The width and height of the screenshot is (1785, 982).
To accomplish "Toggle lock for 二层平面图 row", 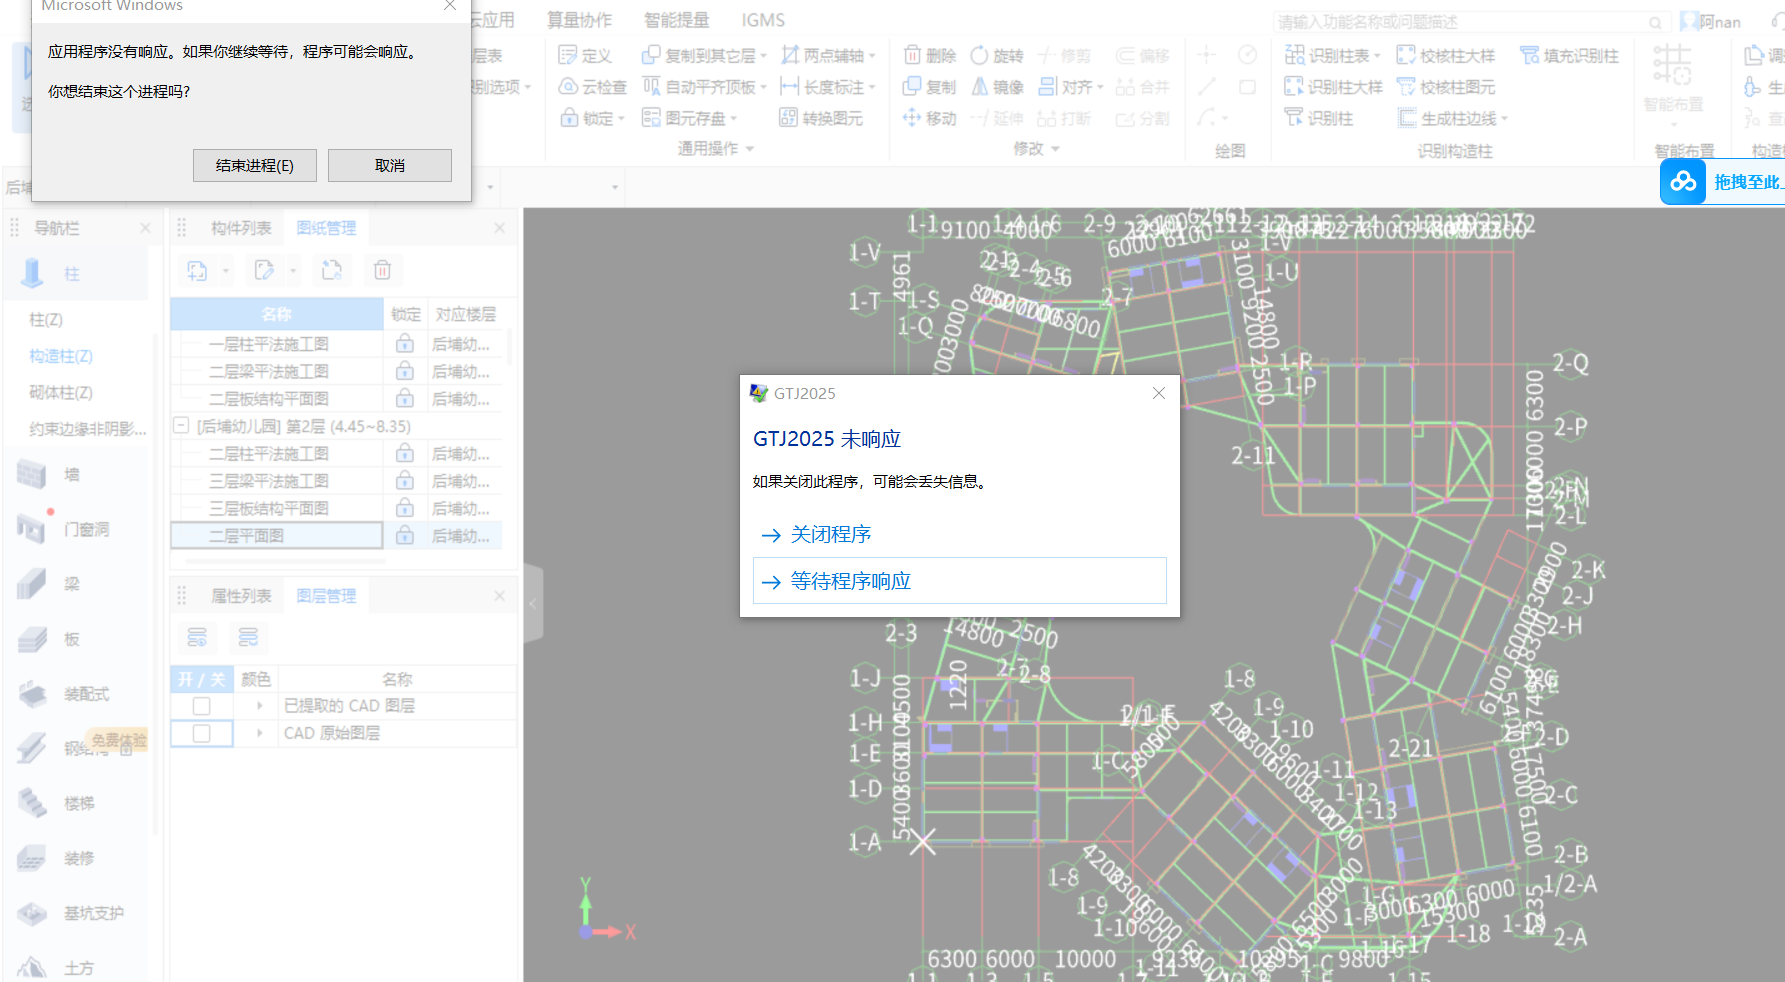I will tap(405, 536).
